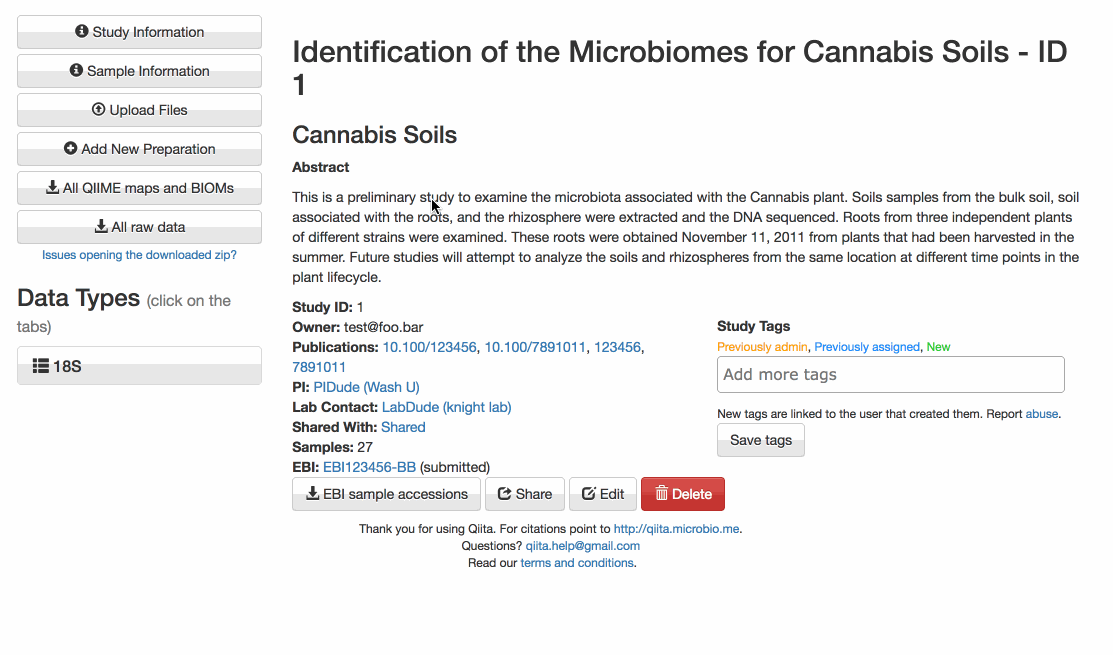The width and height of the screenshot is (1113, 655).
Task: Click the Study Information info icon
Action: [x=82, y=32]
